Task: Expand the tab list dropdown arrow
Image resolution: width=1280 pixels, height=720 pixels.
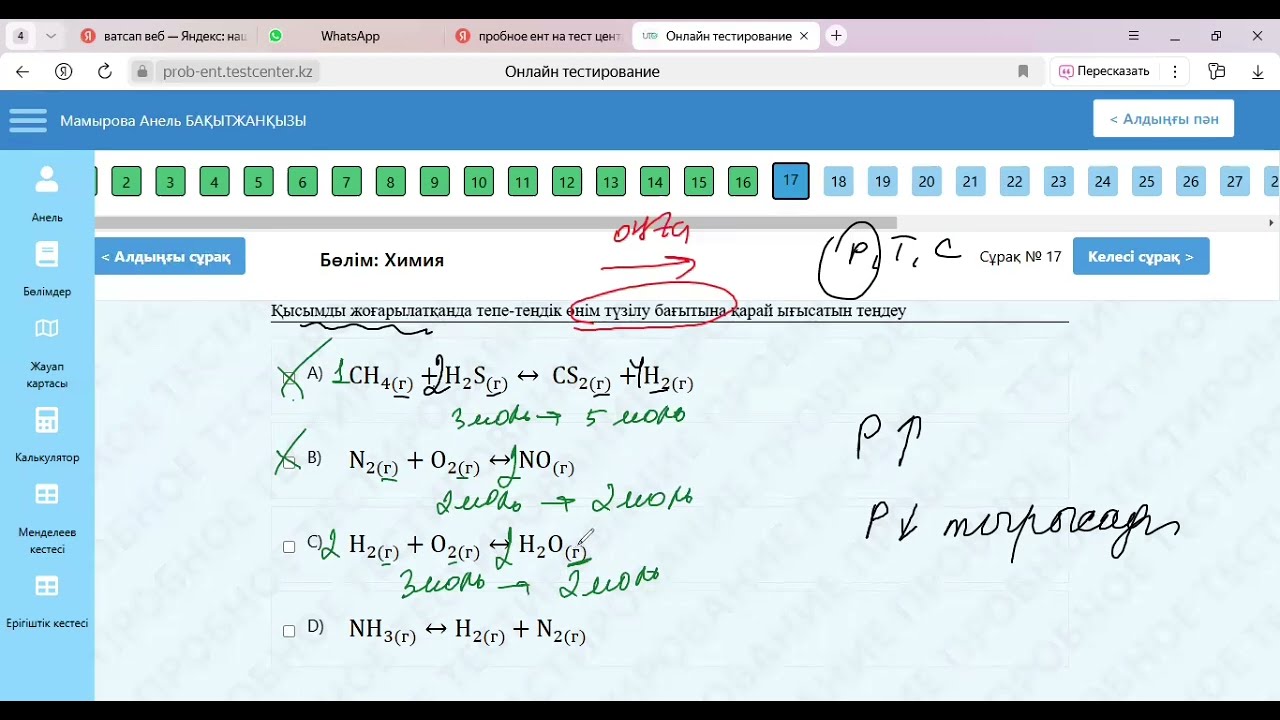Action: tap(51, 35)
